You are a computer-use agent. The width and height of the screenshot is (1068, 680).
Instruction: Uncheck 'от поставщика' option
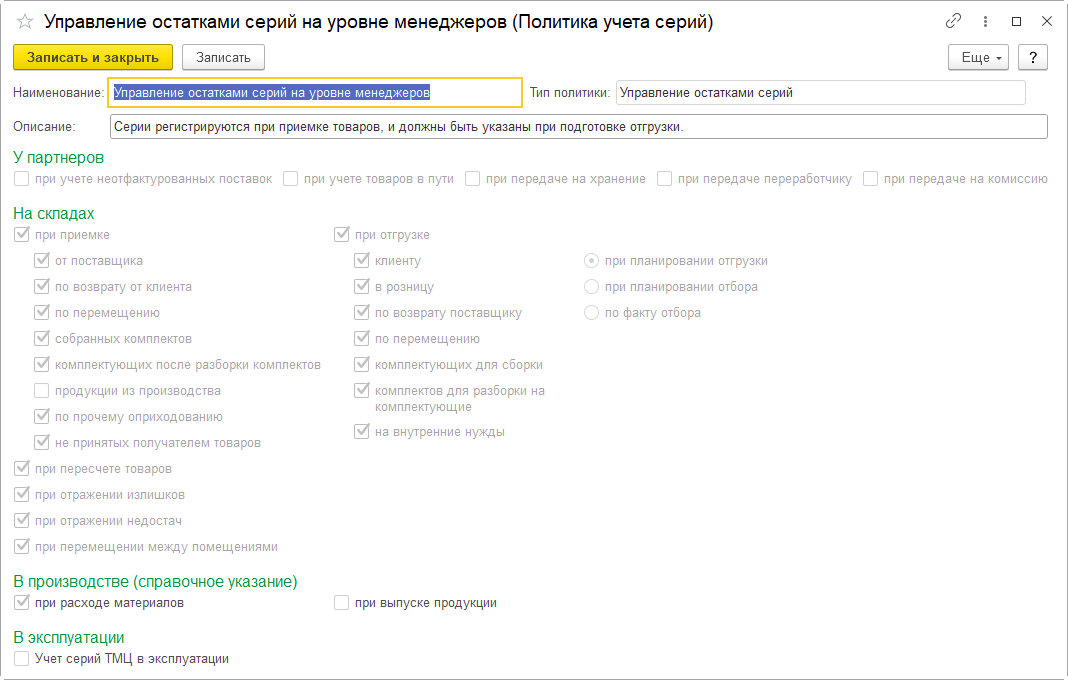pyautogui.click(x=42, y=260)
